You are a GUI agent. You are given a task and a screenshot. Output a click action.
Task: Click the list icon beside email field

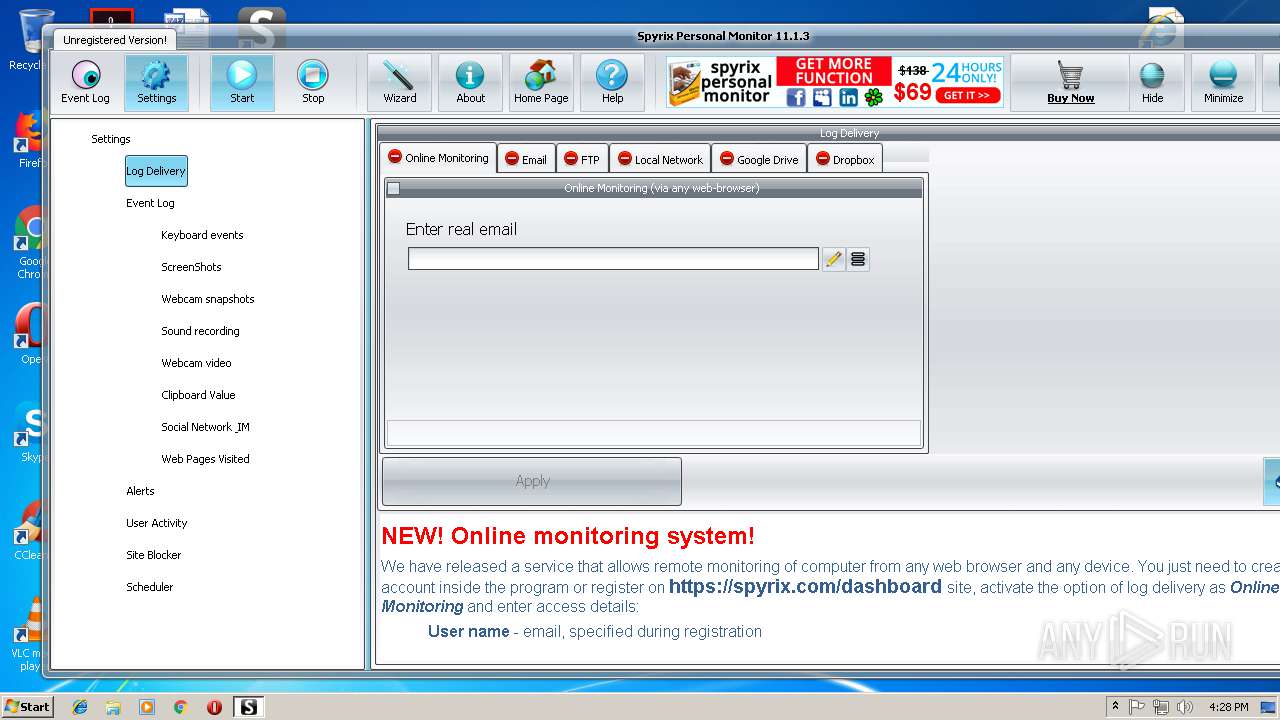tap(857, 259)
